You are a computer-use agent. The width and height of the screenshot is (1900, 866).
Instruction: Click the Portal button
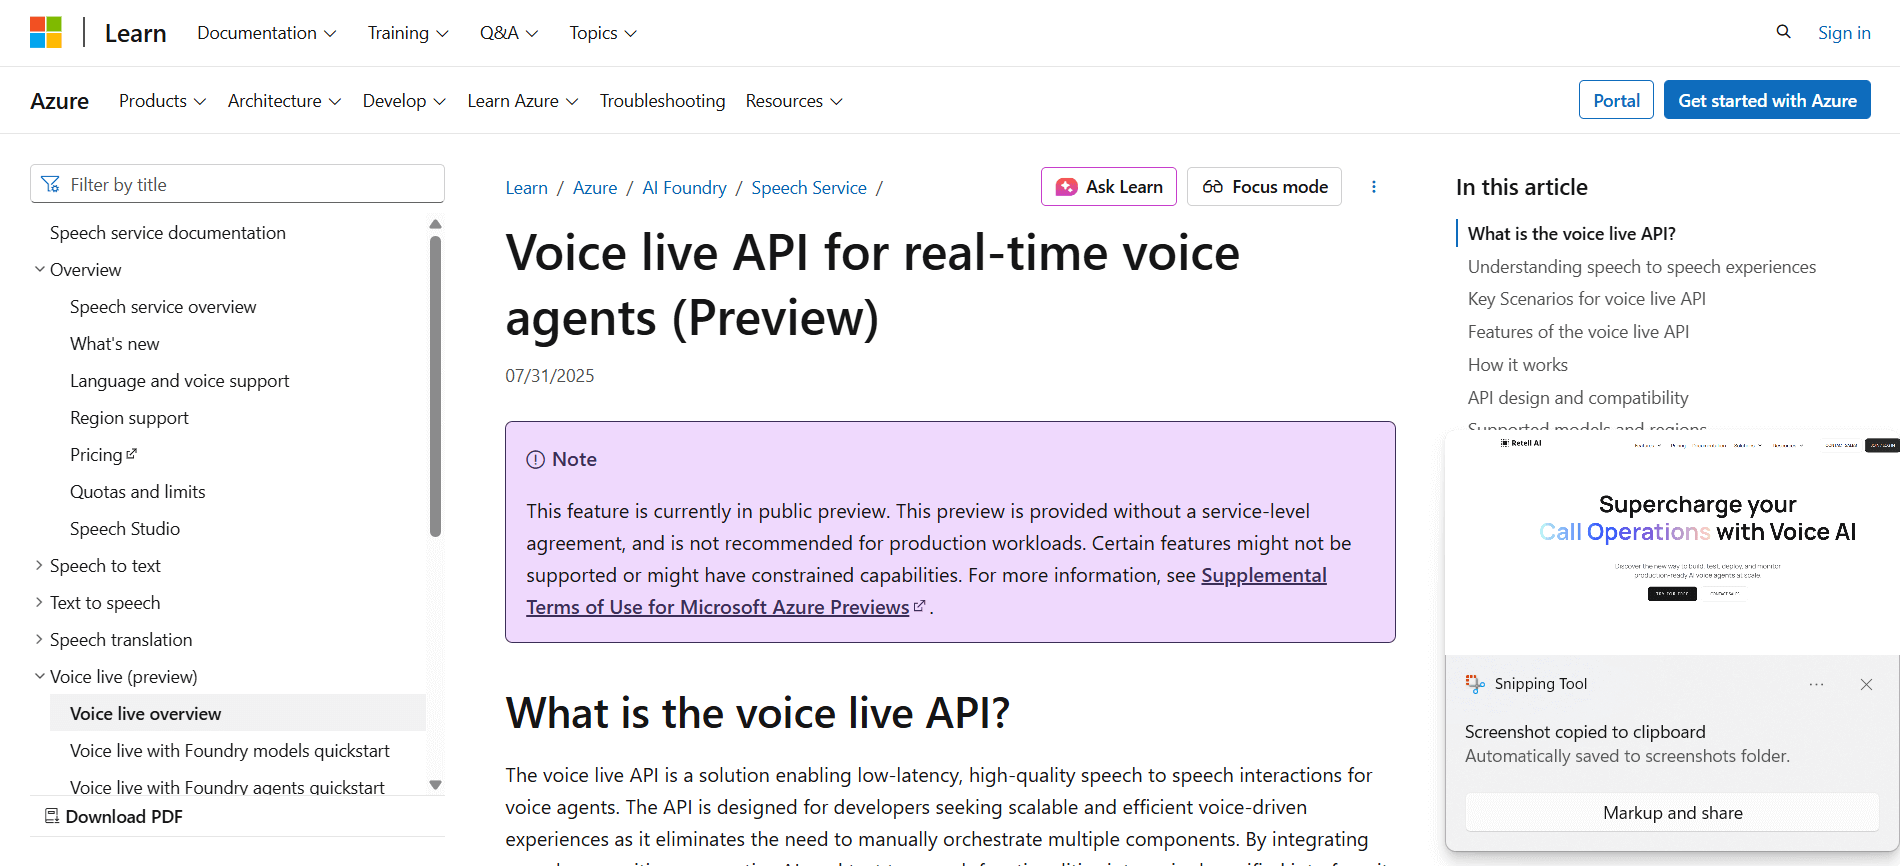pos(1616,100)
